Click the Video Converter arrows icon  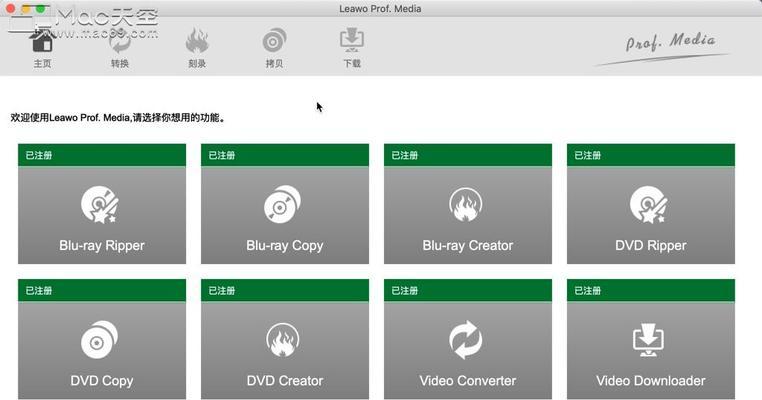click(466, 340)
